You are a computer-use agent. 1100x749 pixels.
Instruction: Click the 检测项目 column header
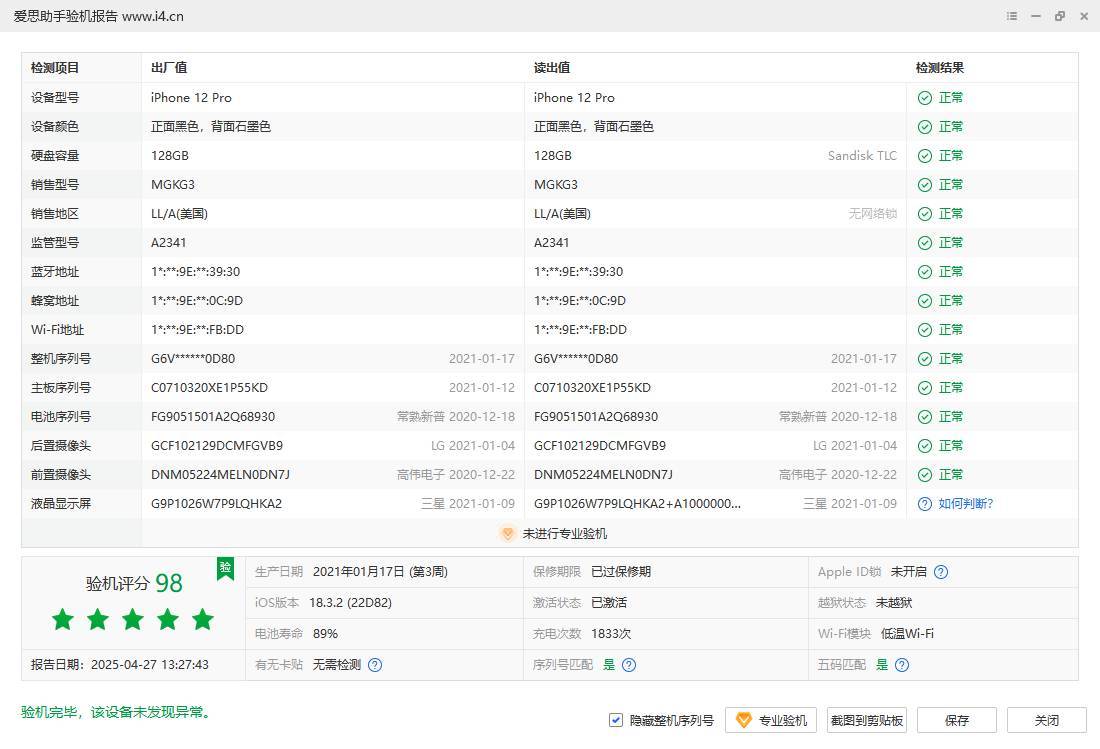click(55, 68)
